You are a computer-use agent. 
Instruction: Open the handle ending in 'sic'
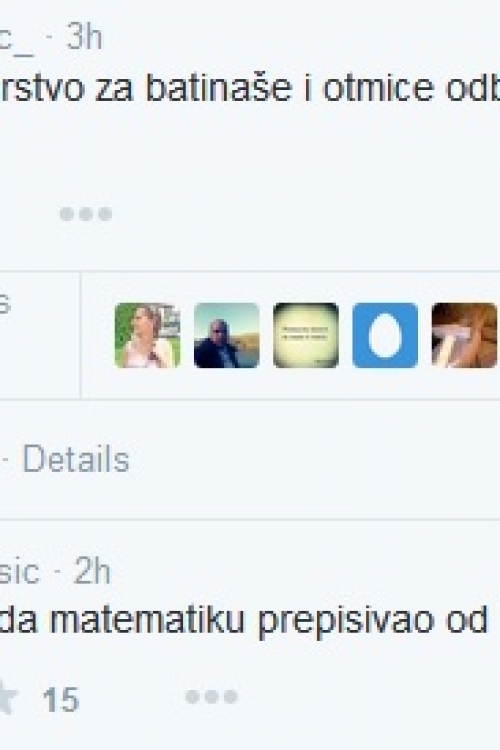point(19,572)
